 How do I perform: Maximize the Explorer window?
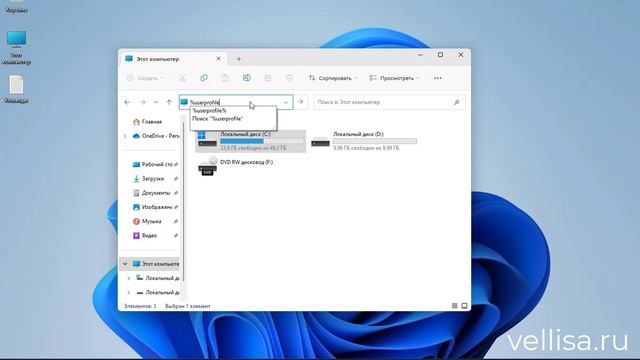[440, 54]
